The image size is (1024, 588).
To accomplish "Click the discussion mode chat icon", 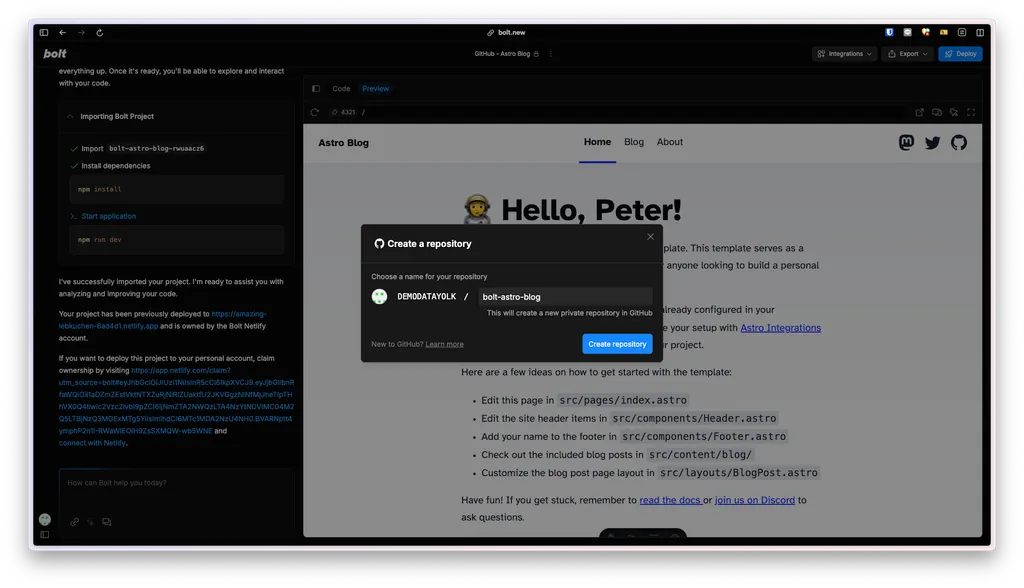I will [106, 522].
